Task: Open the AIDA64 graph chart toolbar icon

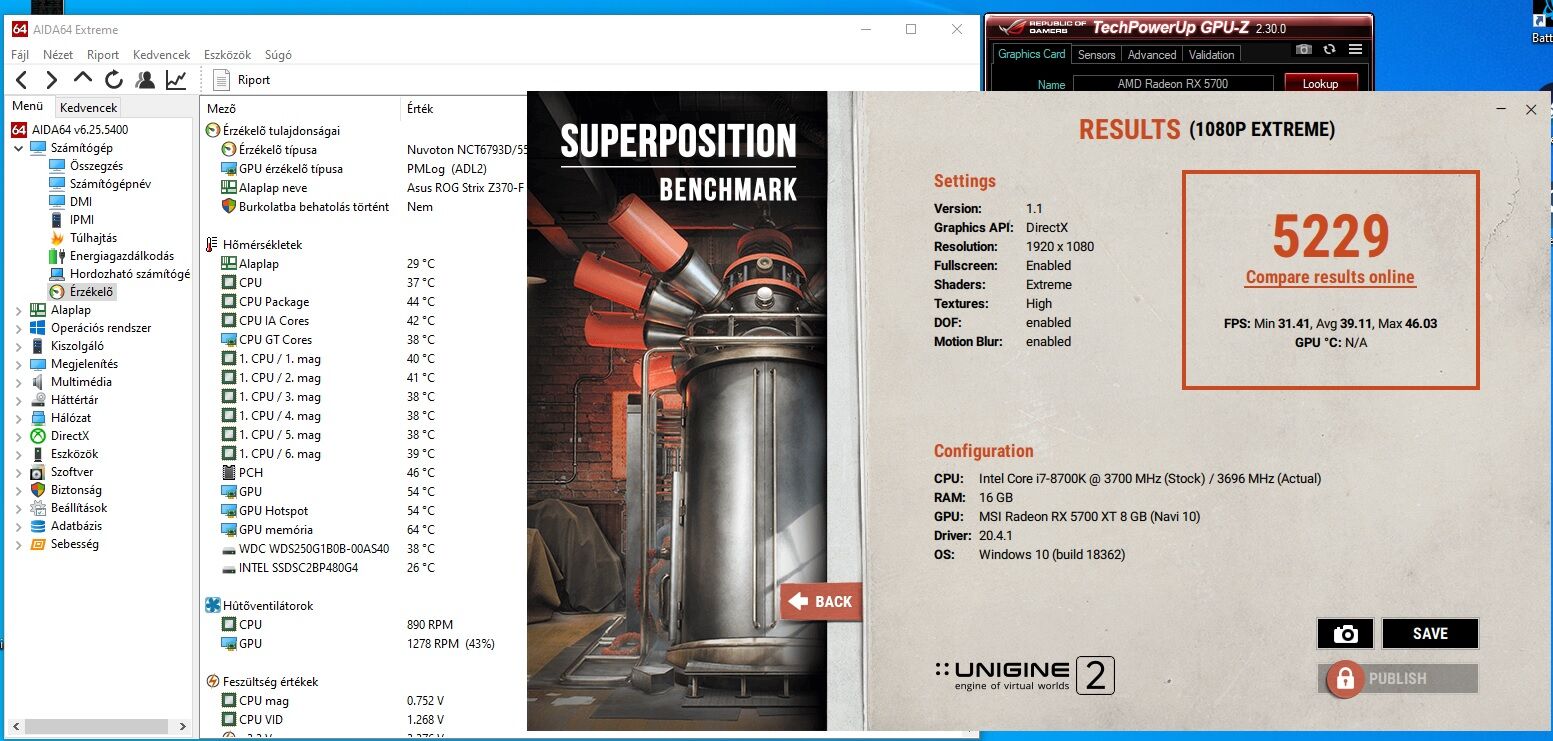Action: click(176, 80)
